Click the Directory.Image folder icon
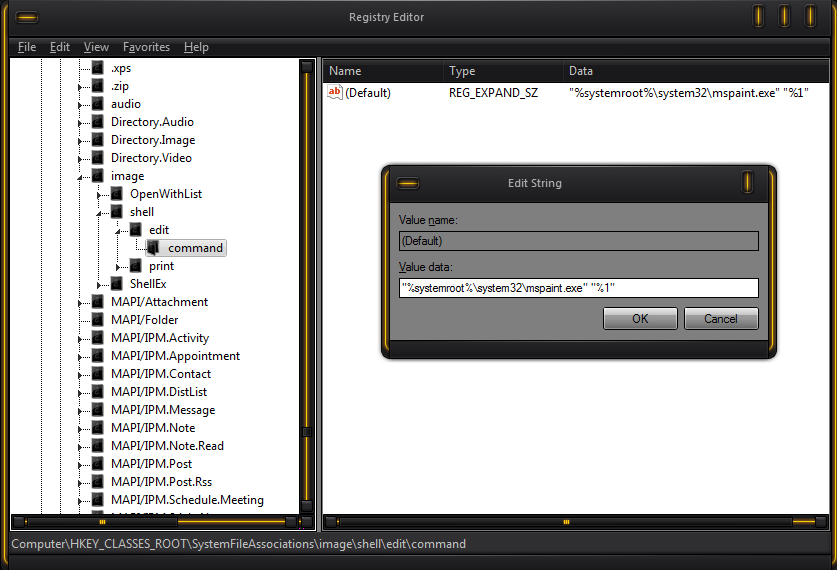837x570 pixels. tap(98, 140)
